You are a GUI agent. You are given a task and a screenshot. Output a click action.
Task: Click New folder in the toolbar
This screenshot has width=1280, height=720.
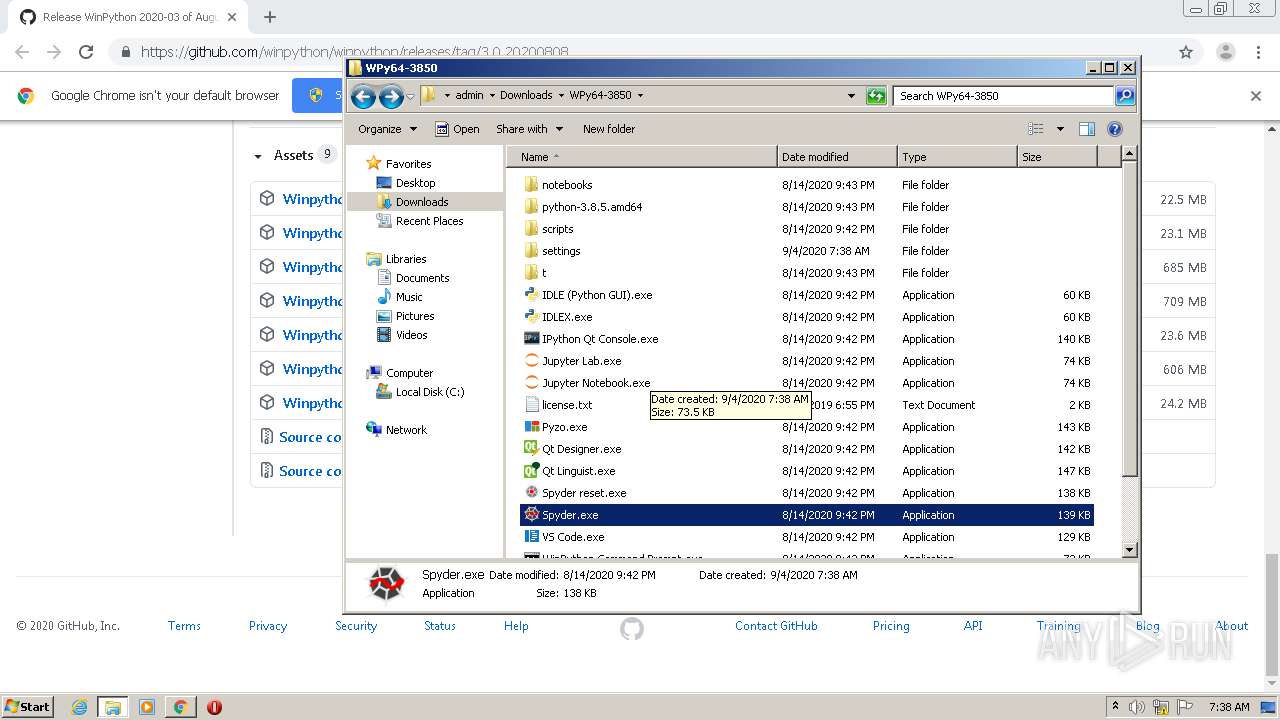click(609, 129)
